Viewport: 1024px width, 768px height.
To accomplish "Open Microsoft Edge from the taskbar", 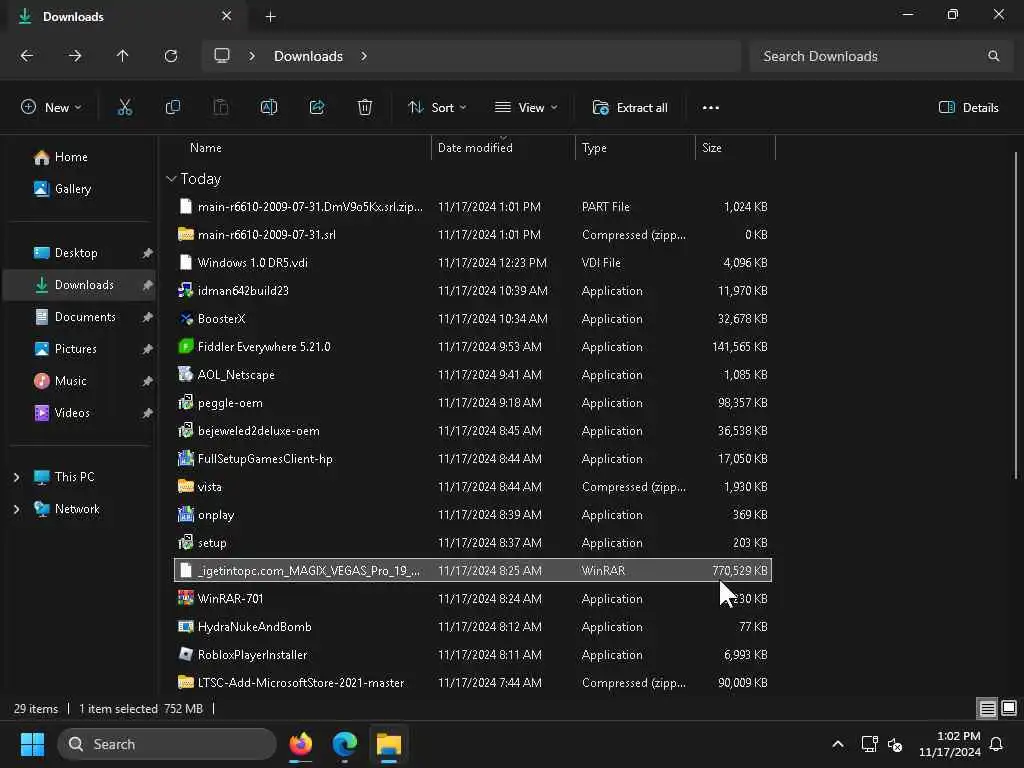I will pyautogui.click(x=345, y=744).
